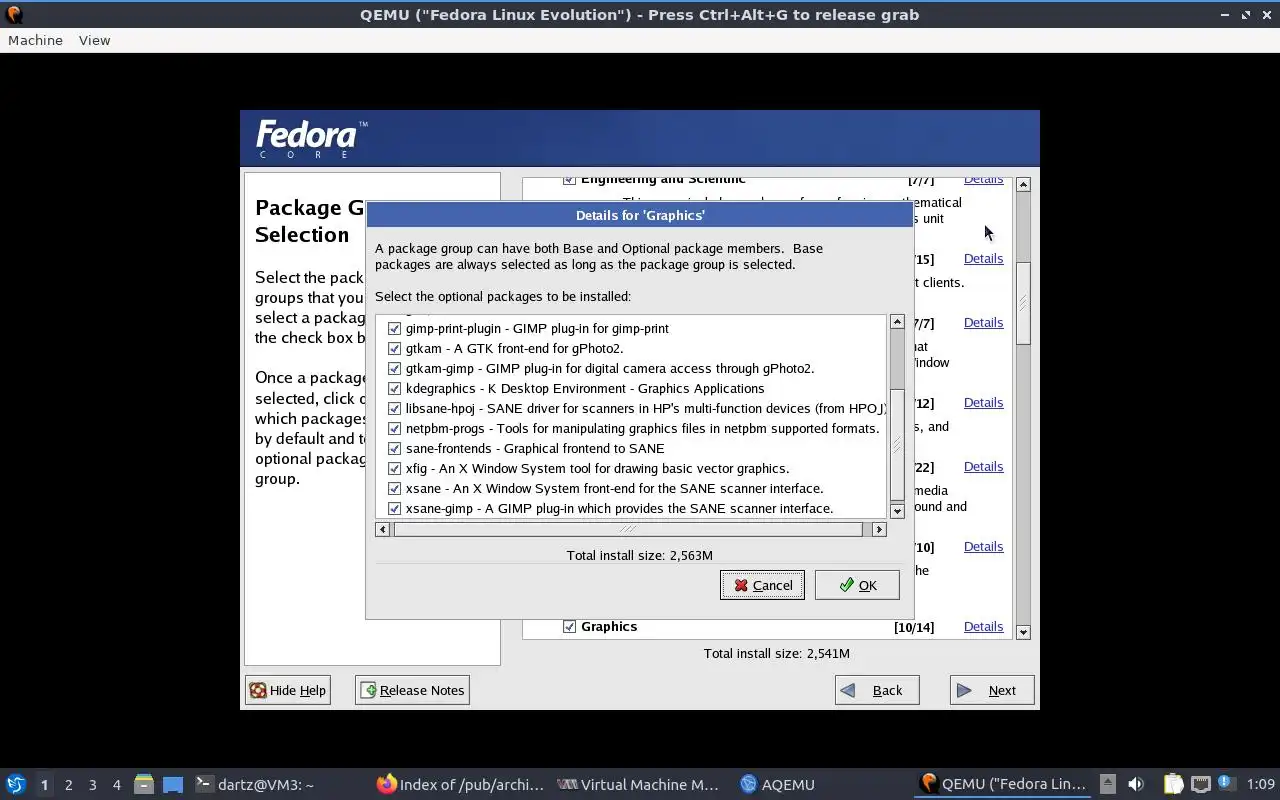This screenshot has width=1280, height=800.
Task: Click the show desktop icon in taskbar
Action: [173, 784]
